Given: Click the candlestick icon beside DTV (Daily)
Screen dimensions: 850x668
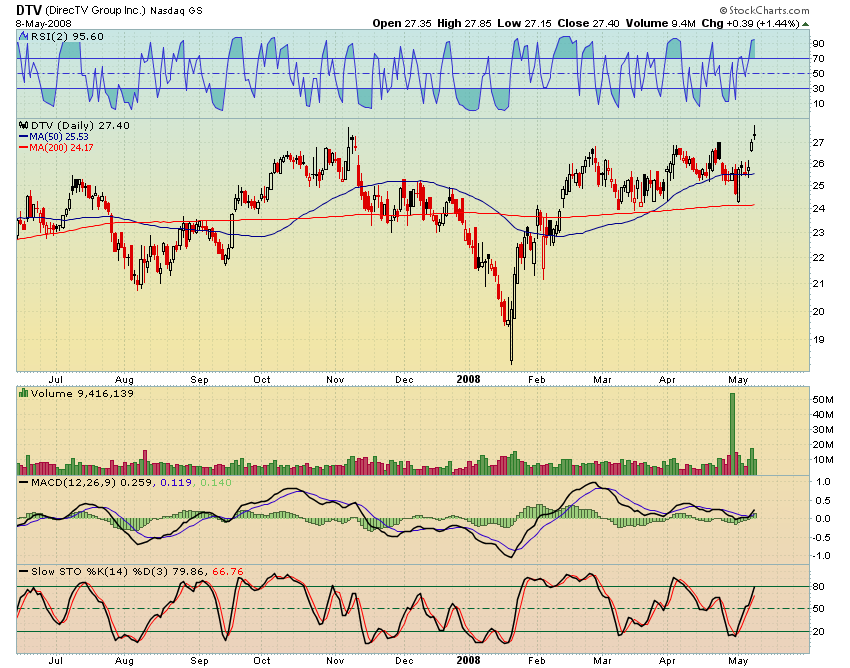Looking at the screenshot, I should [24, 125].
